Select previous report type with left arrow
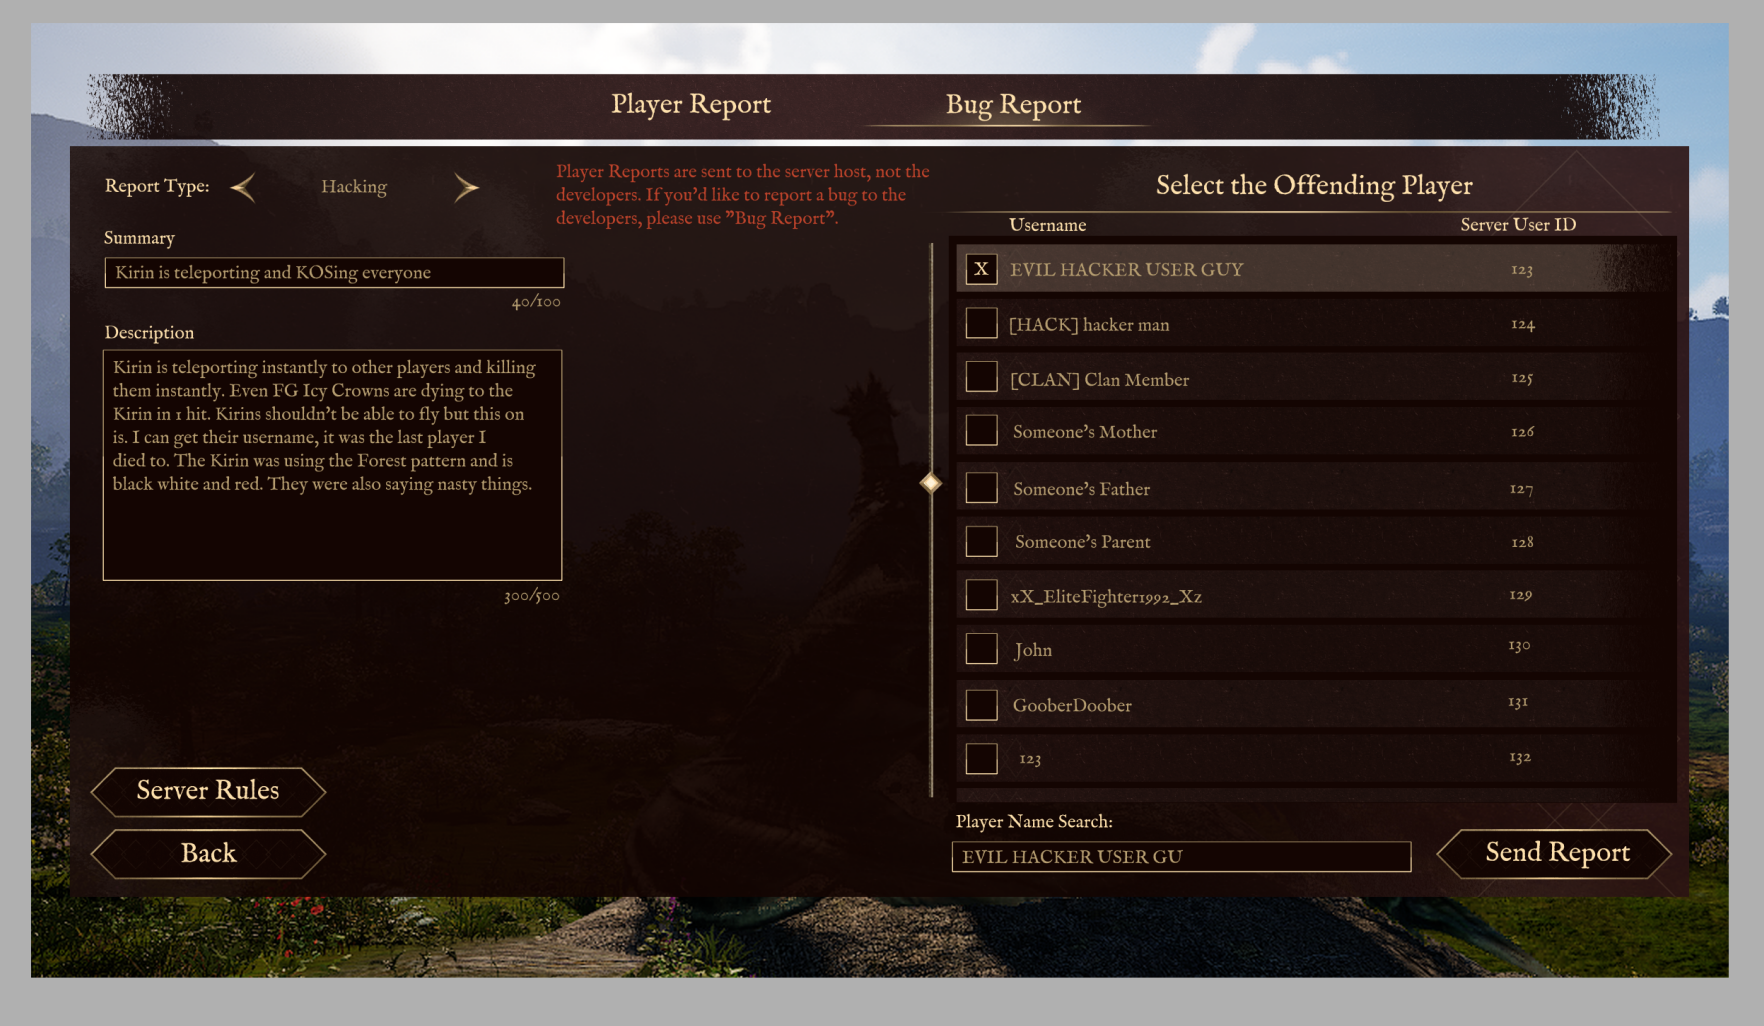The image size is (1764, 1026). coord(243,187)
